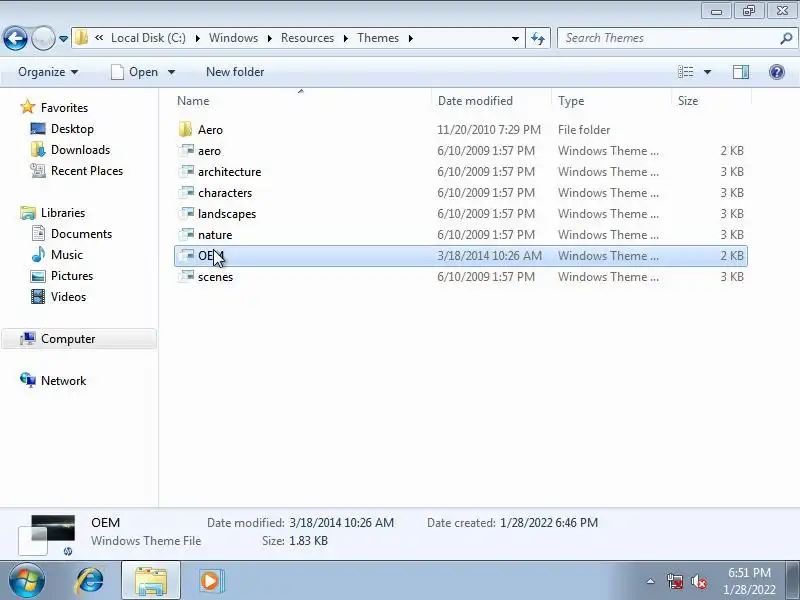
Task: Click the folder icon in address bar
Action: point(81,38)
